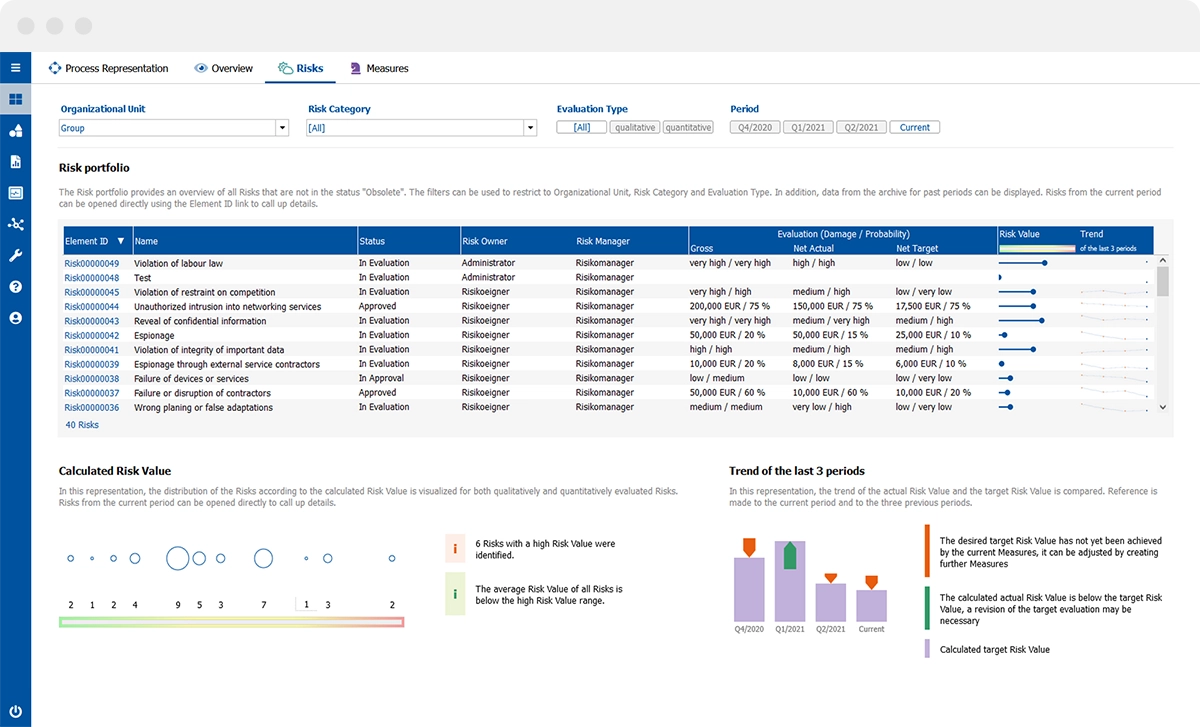The width and height of the screenshot is (1200, 727).
Task: Click the 40 Risks link below the table
Action: [x=81, y=424]
